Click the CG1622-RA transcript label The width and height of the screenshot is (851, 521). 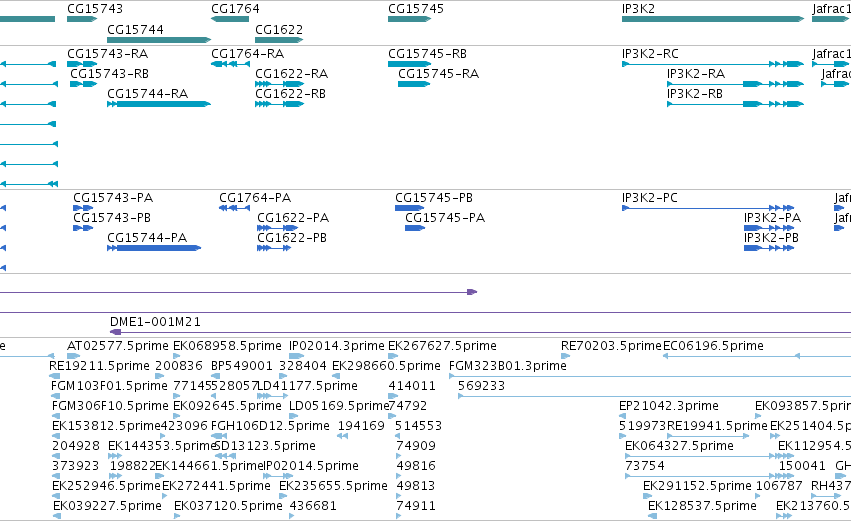point(291,74)
